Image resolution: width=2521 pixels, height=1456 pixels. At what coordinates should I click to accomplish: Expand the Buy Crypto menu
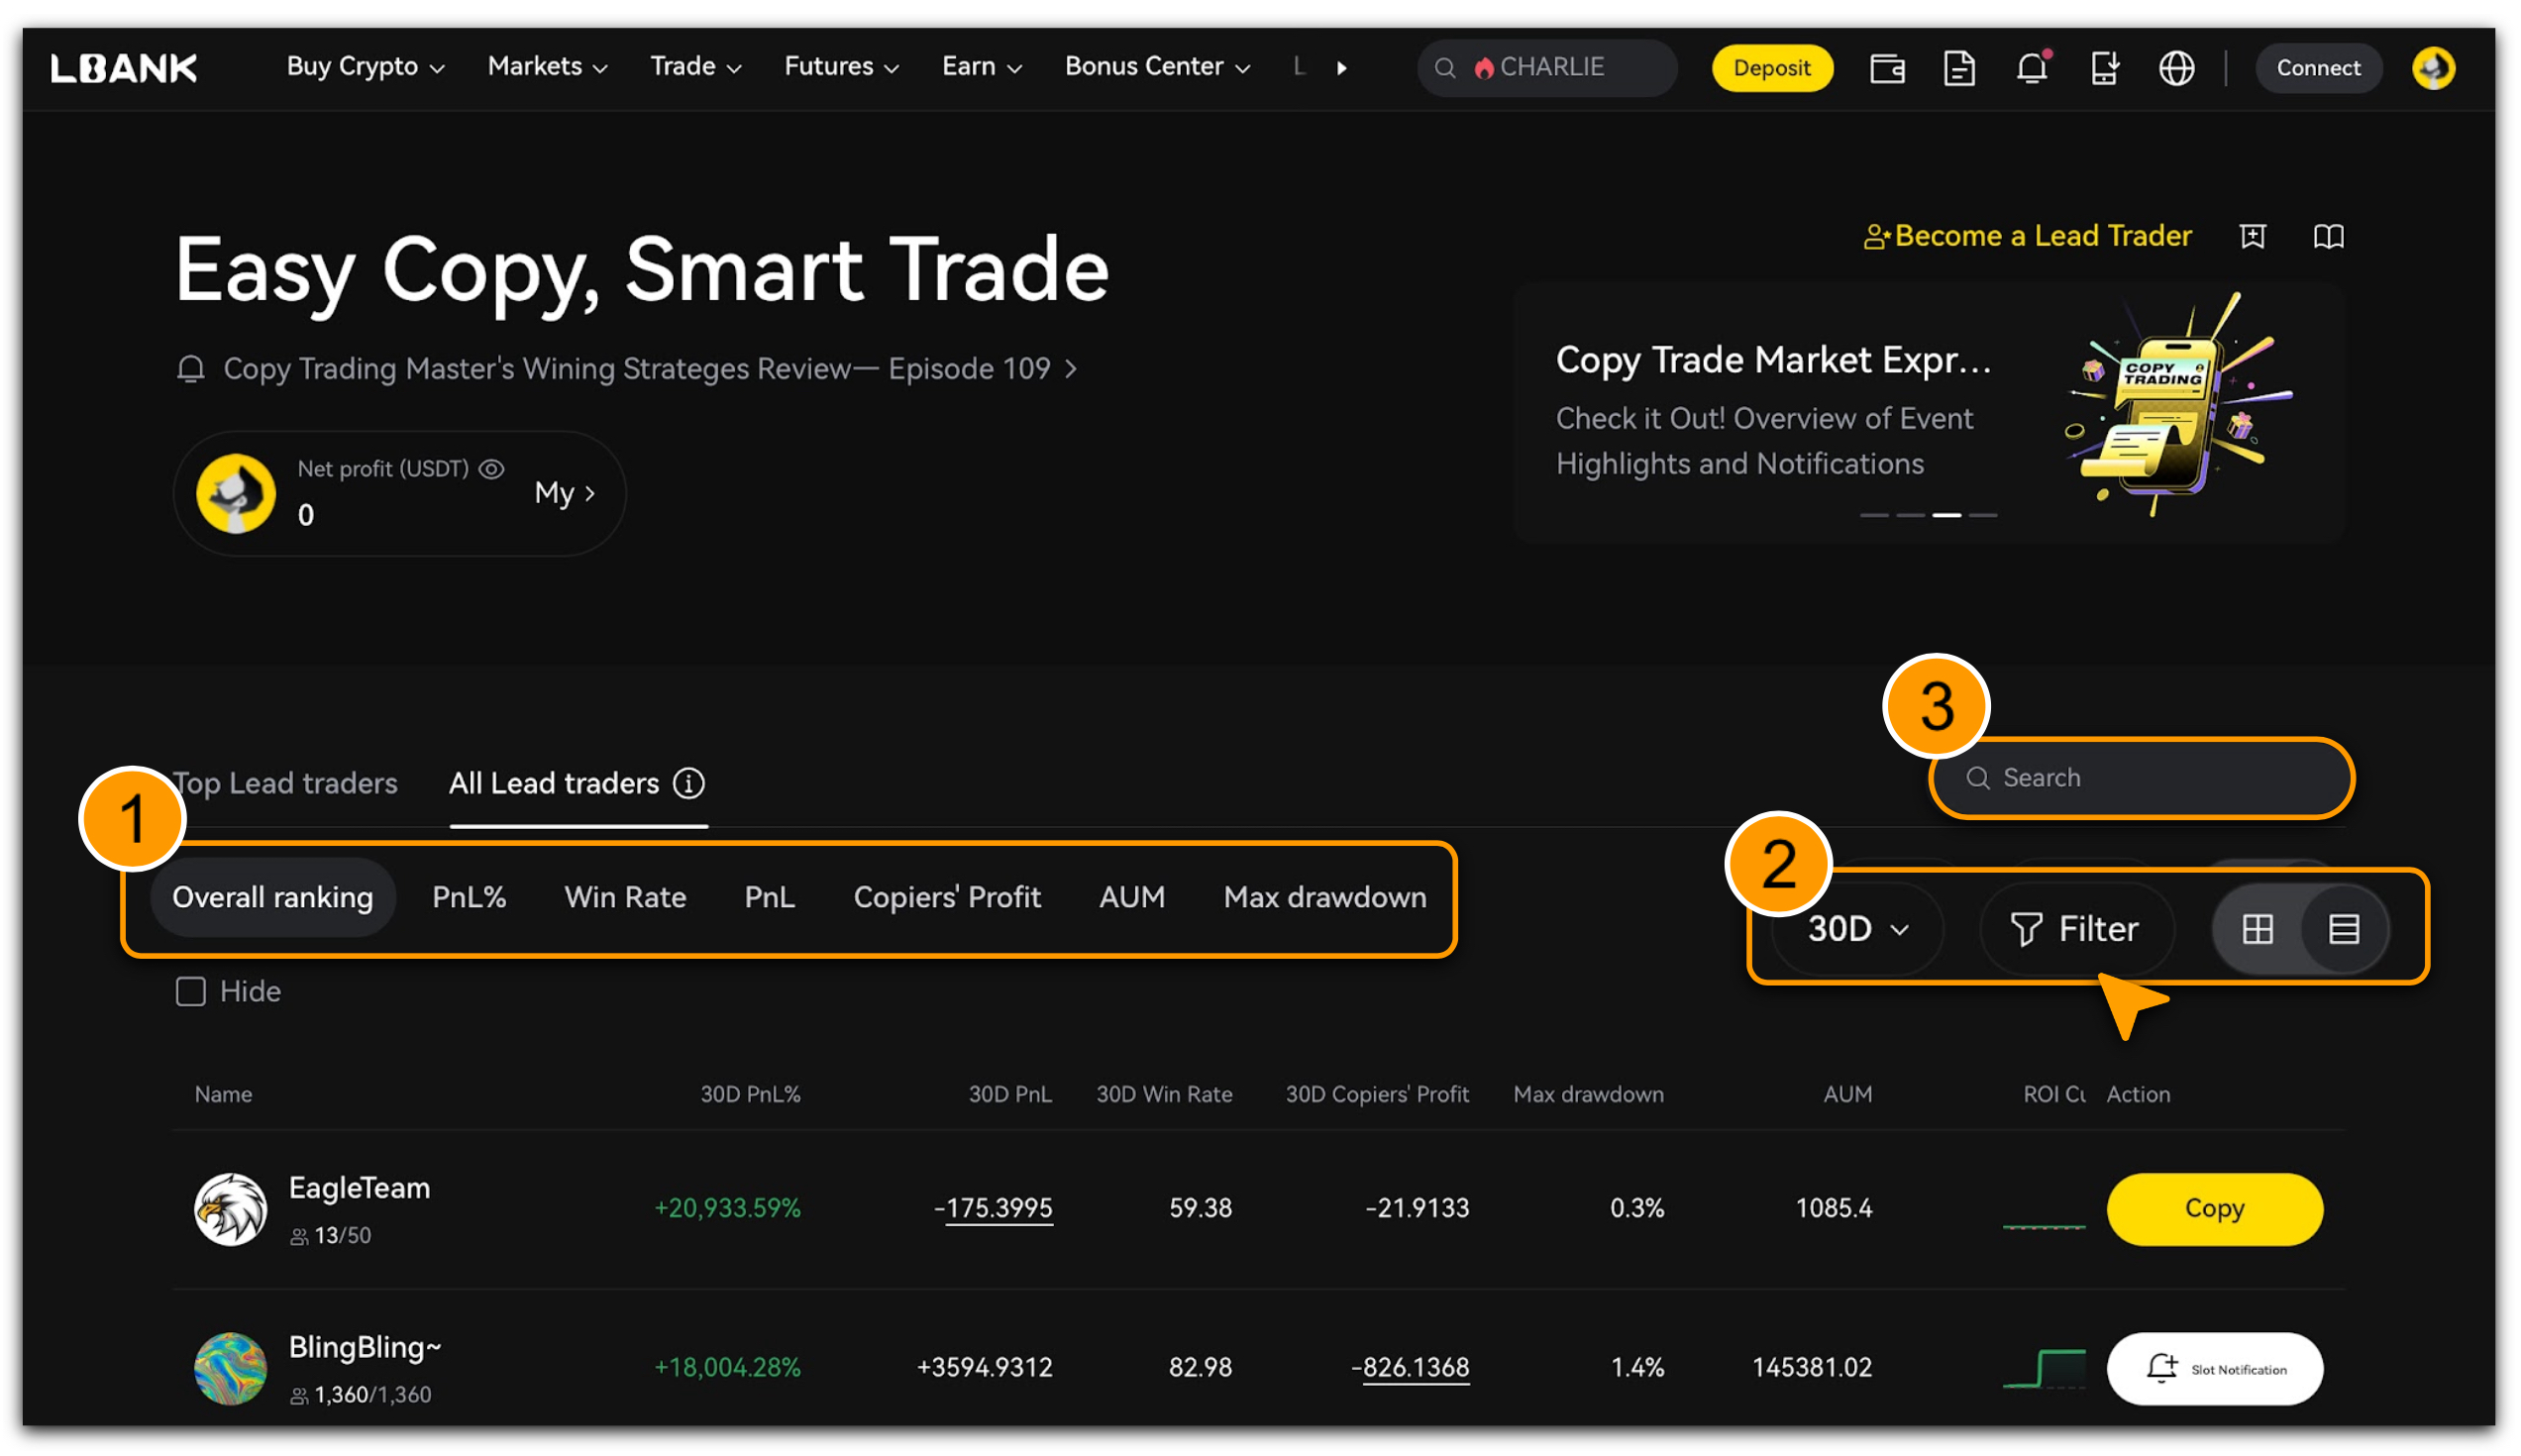tap(365, 67)
